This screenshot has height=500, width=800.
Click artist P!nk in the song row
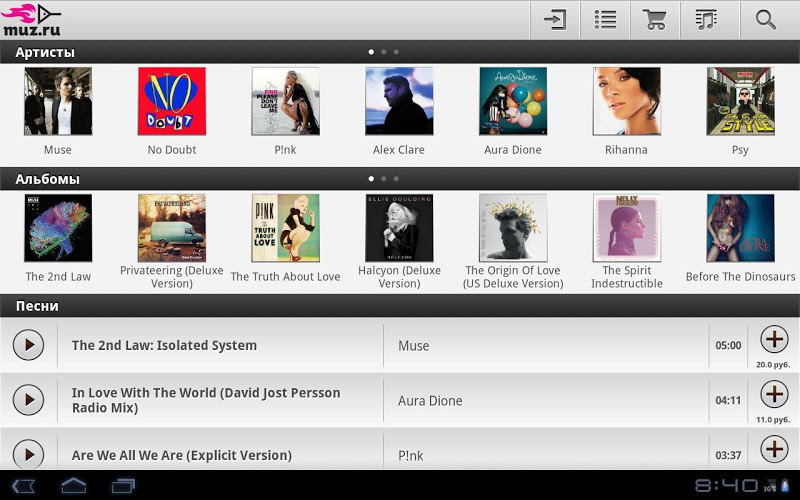(411, 456)
